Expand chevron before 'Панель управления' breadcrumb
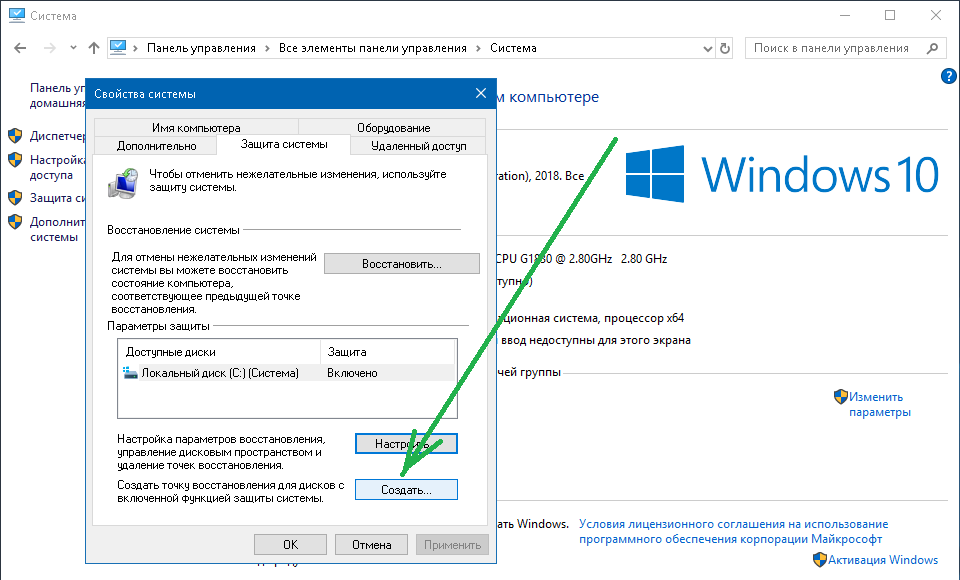This screenshot has width=960, height=580. click(x=135, y=48)
